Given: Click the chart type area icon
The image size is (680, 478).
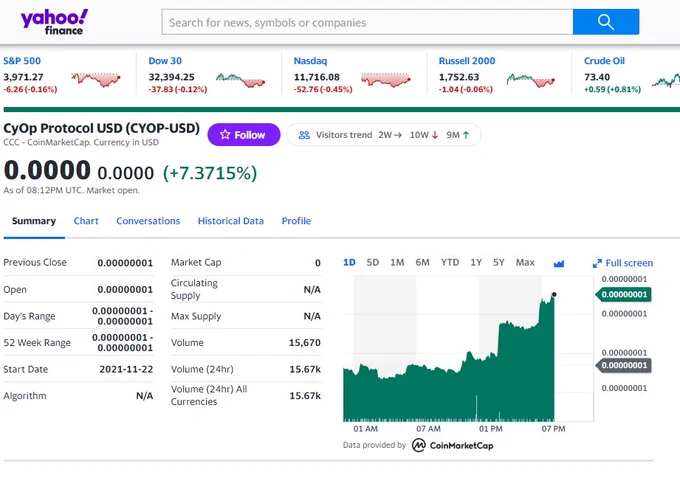Looking at the screenshot, I should pos(559,263).
